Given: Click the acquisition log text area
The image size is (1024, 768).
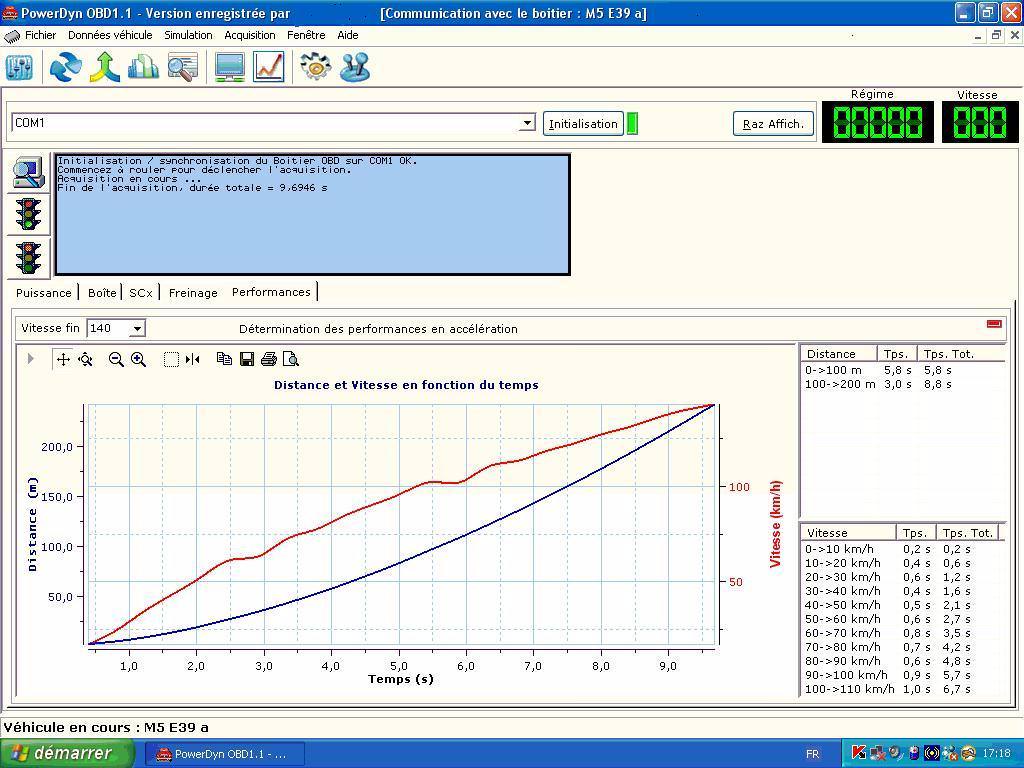Looking at the screenshot, I should pyautogui.click(x=313, y=214).
